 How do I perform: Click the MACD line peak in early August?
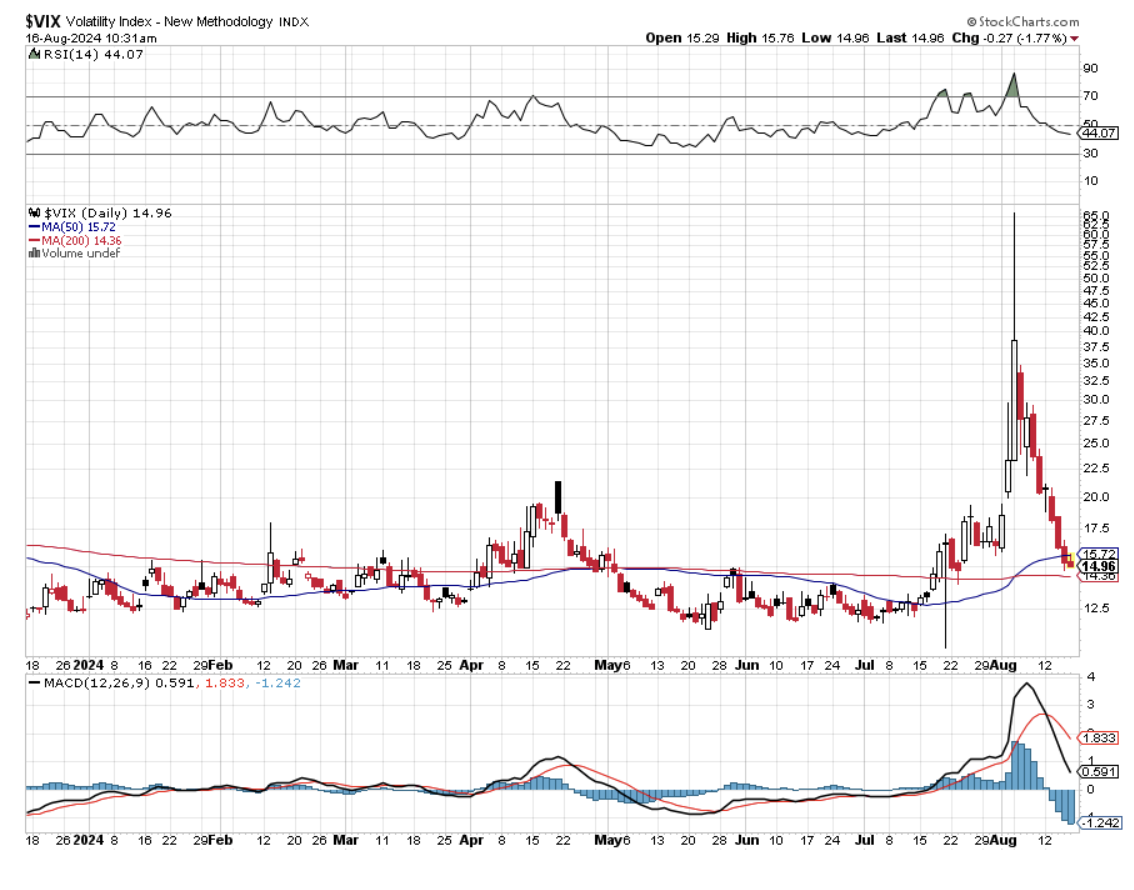pyautogui.click(x=1026, y=684)
